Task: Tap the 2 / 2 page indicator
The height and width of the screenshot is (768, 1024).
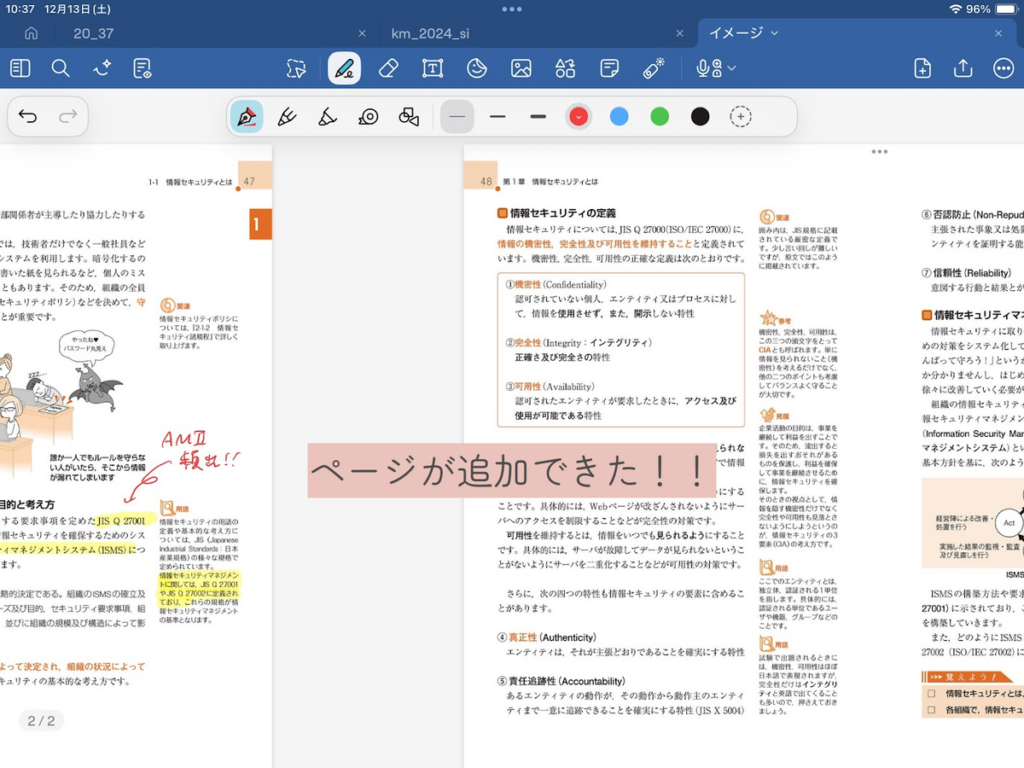Action: [x=41, y=720]
